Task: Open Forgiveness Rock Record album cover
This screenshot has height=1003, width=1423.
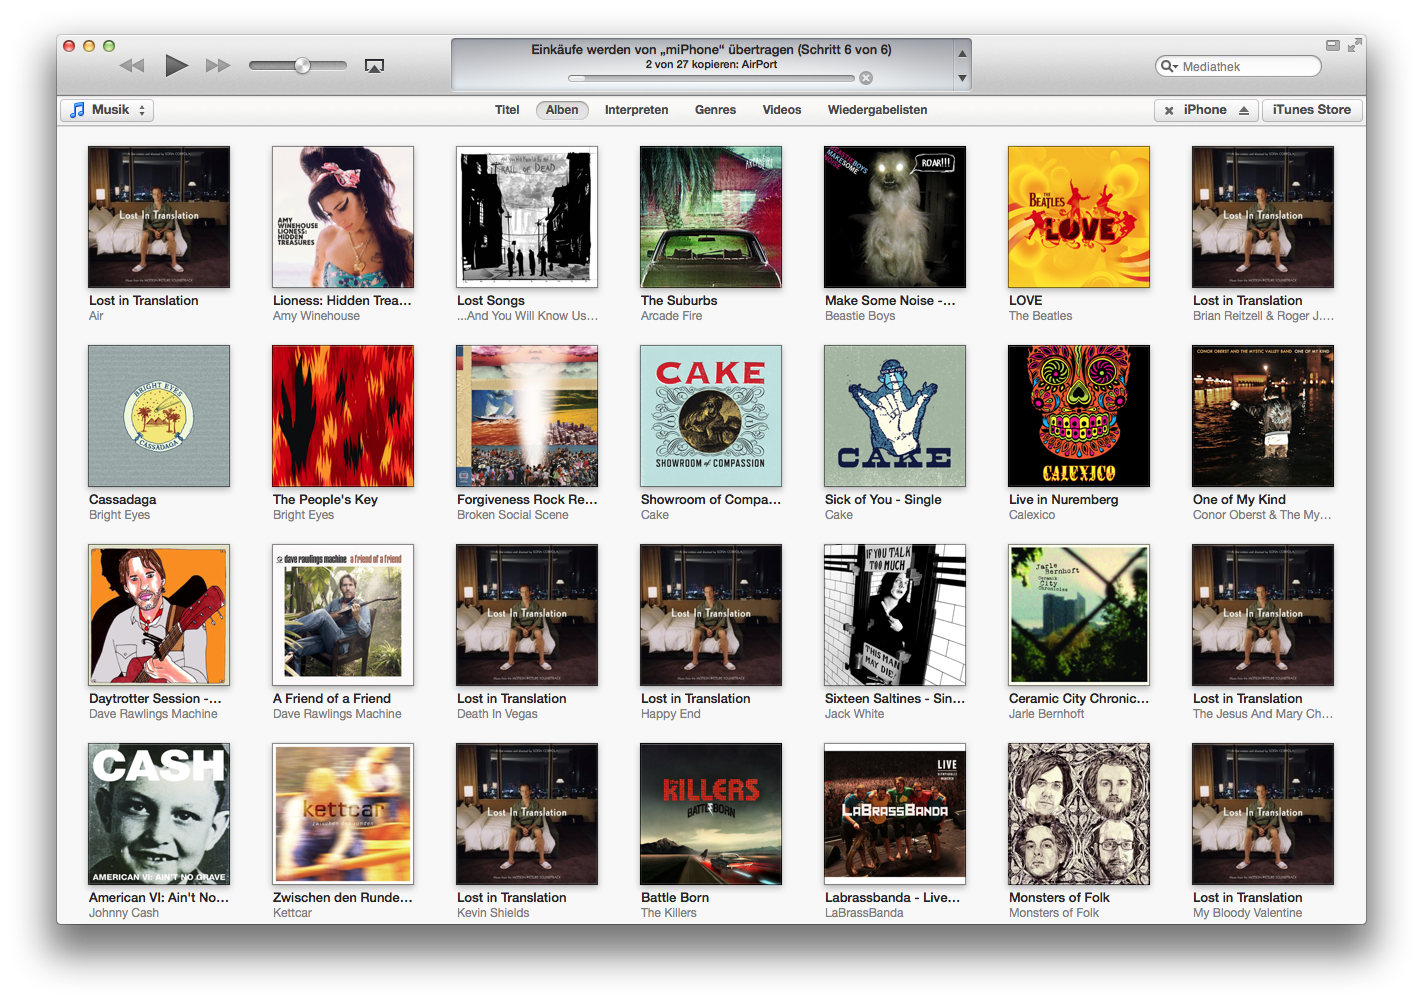Action: tap(527, 416)
